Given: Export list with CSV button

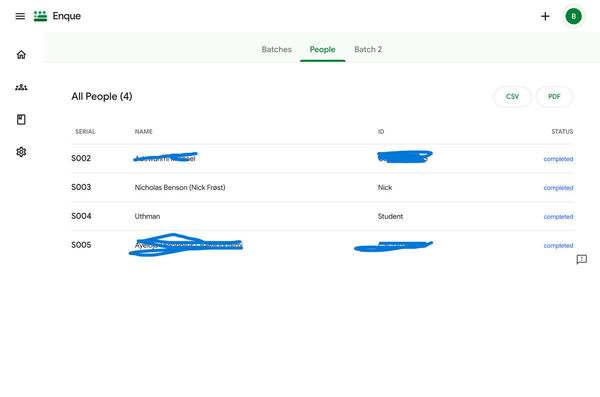Looking at the screenshot, I should [x=512, y=96].
